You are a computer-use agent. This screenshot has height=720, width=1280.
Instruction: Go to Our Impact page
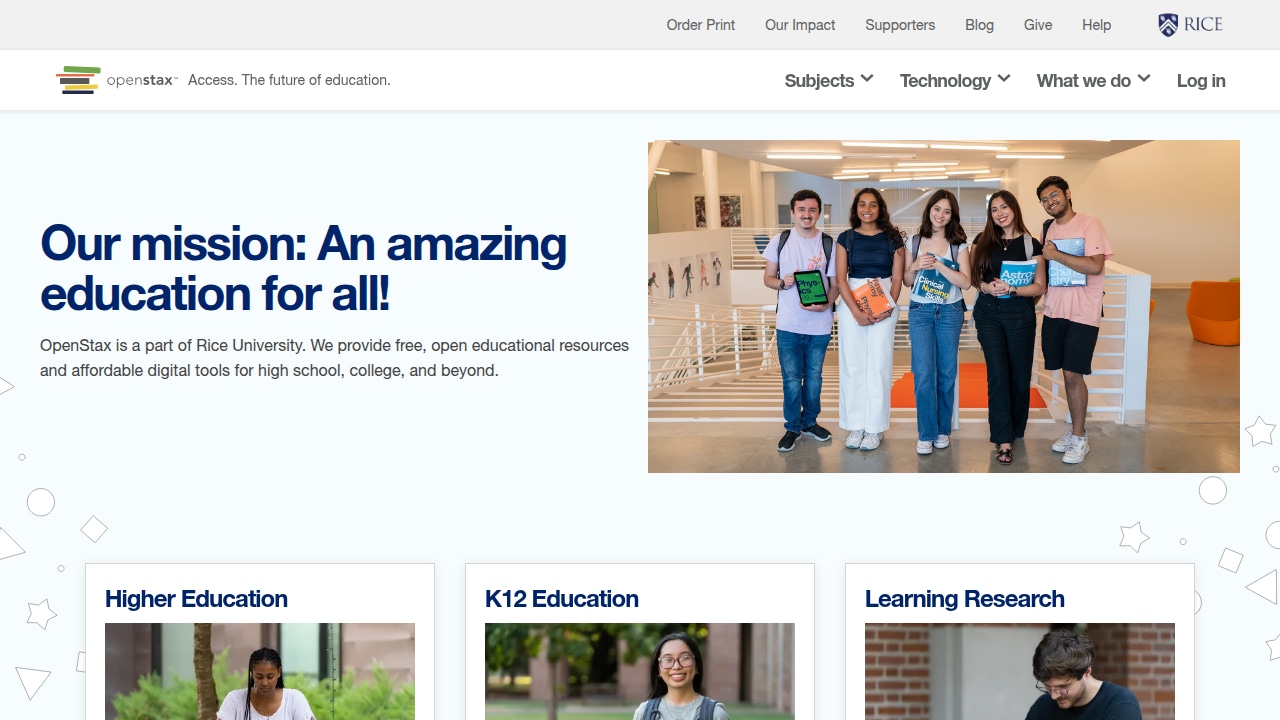800,25
